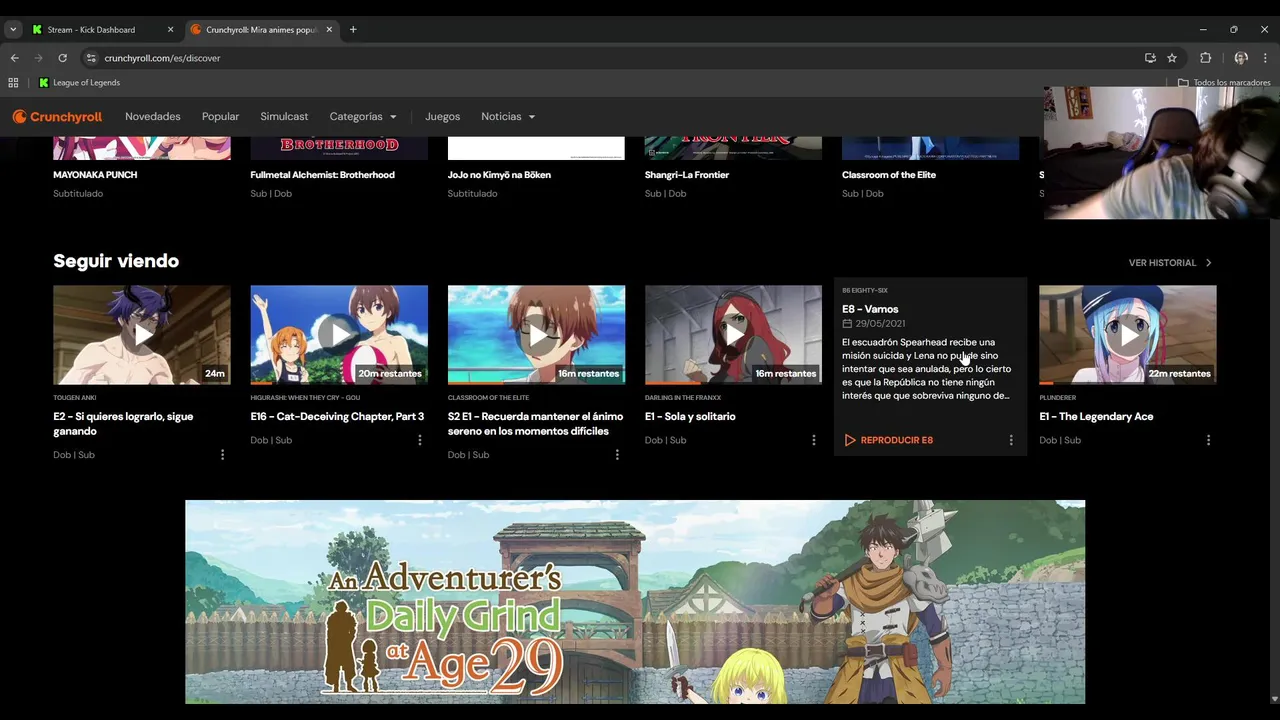The width and height of the screenshot is (1280, 720).
Task: Open S2 E1 - Recuerda mantener el ánimo title
Action: (535, 424)
